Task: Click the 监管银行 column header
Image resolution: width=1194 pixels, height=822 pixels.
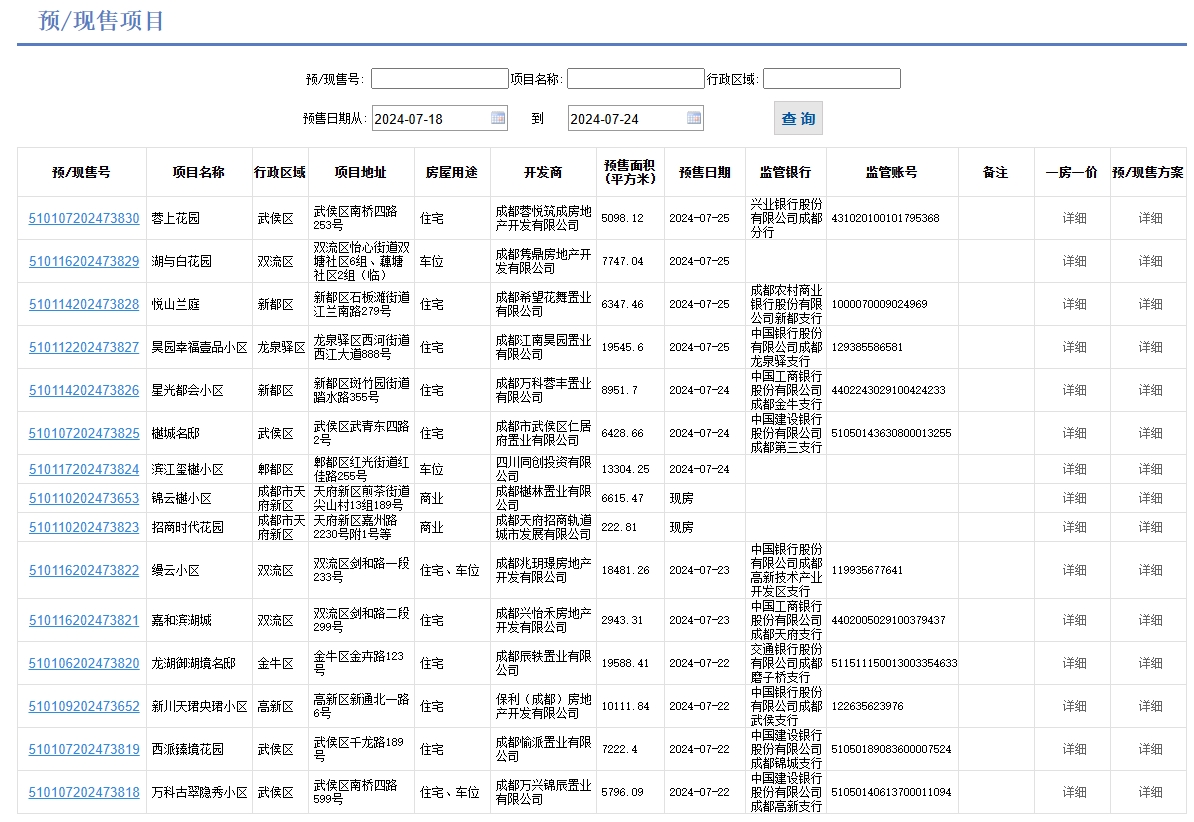Action: [785, 173]
